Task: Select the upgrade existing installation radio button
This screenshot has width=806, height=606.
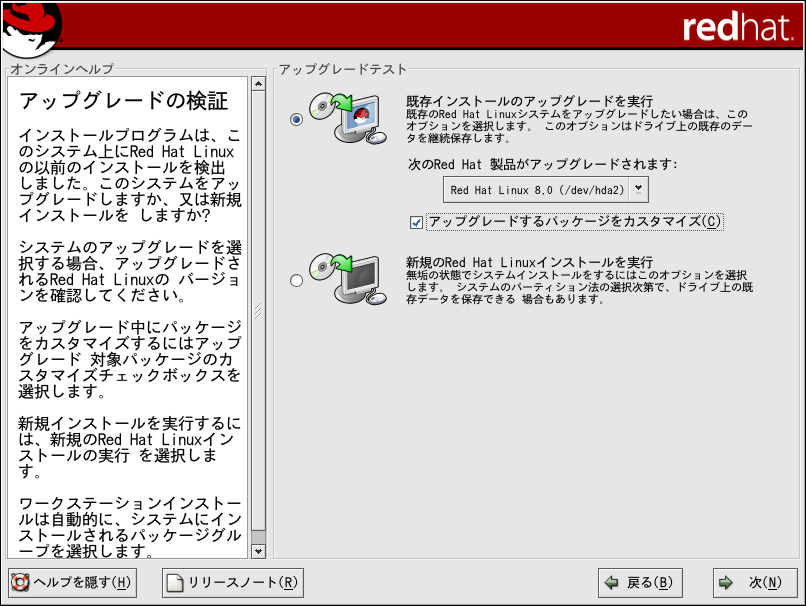Action: tap(296, 120)
